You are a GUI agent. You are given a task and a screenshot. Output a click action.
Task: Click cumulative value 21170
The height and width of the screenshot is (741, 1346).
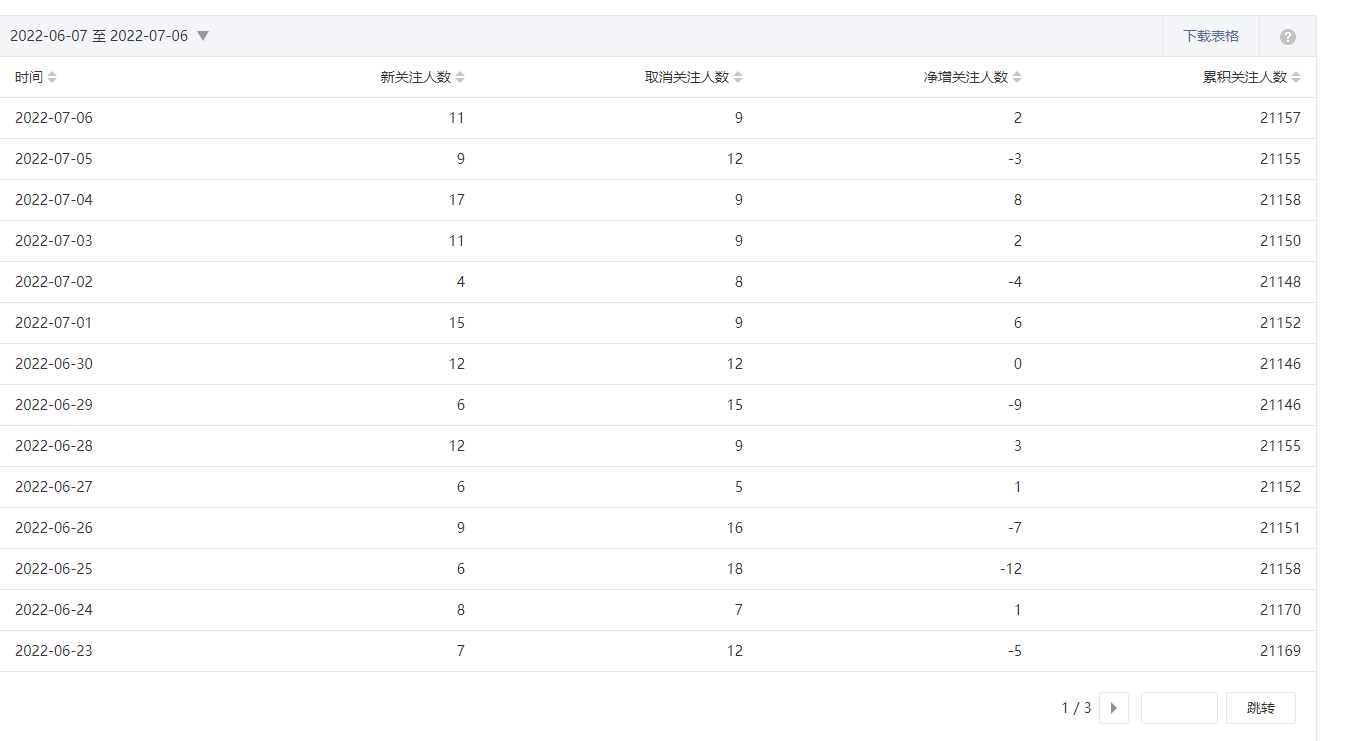[1280, 610]
